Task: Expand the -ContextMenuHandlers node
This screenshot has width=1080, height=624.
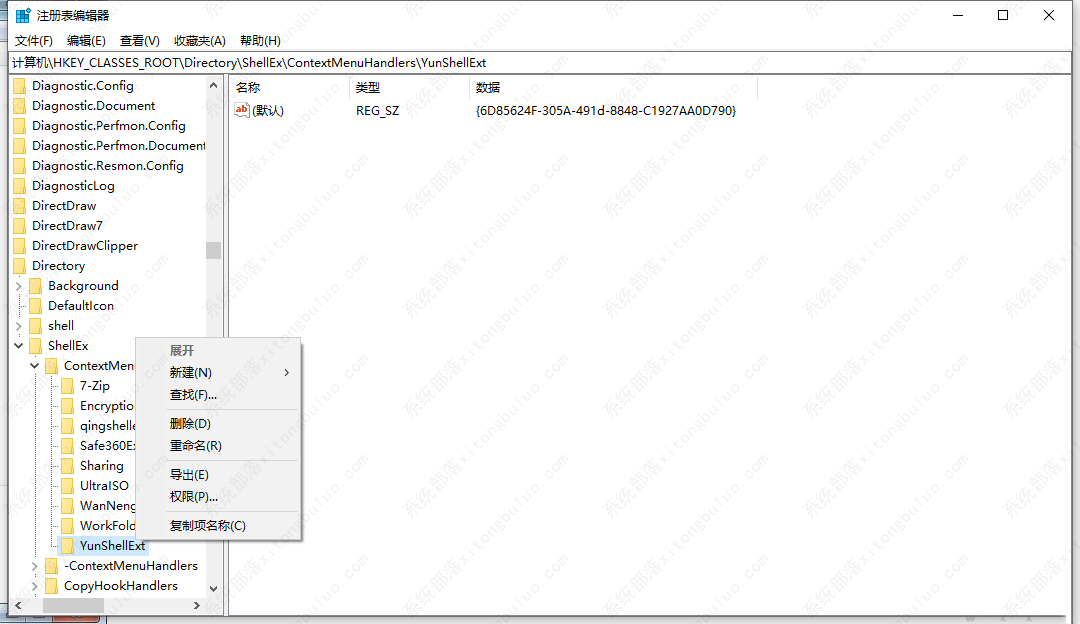Action: coord(35,566)
